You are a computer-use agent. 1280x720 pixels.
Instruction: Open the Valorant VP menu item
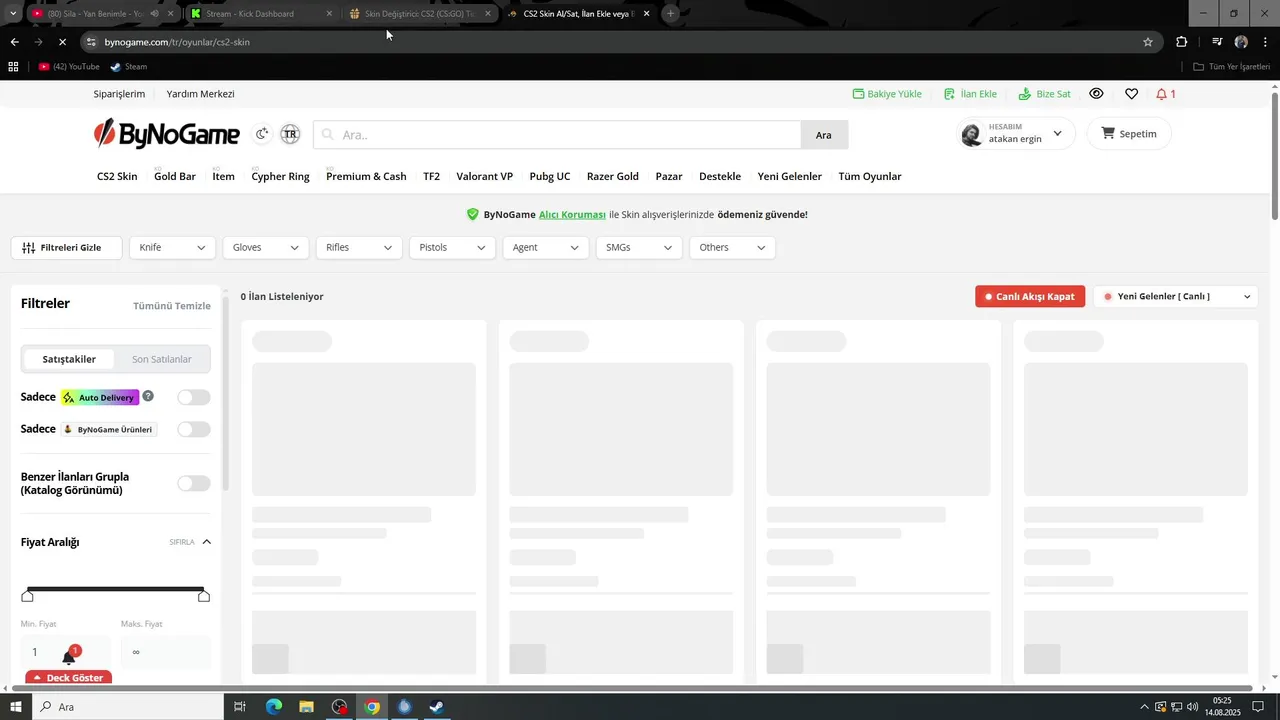click(x=484, y=176)
